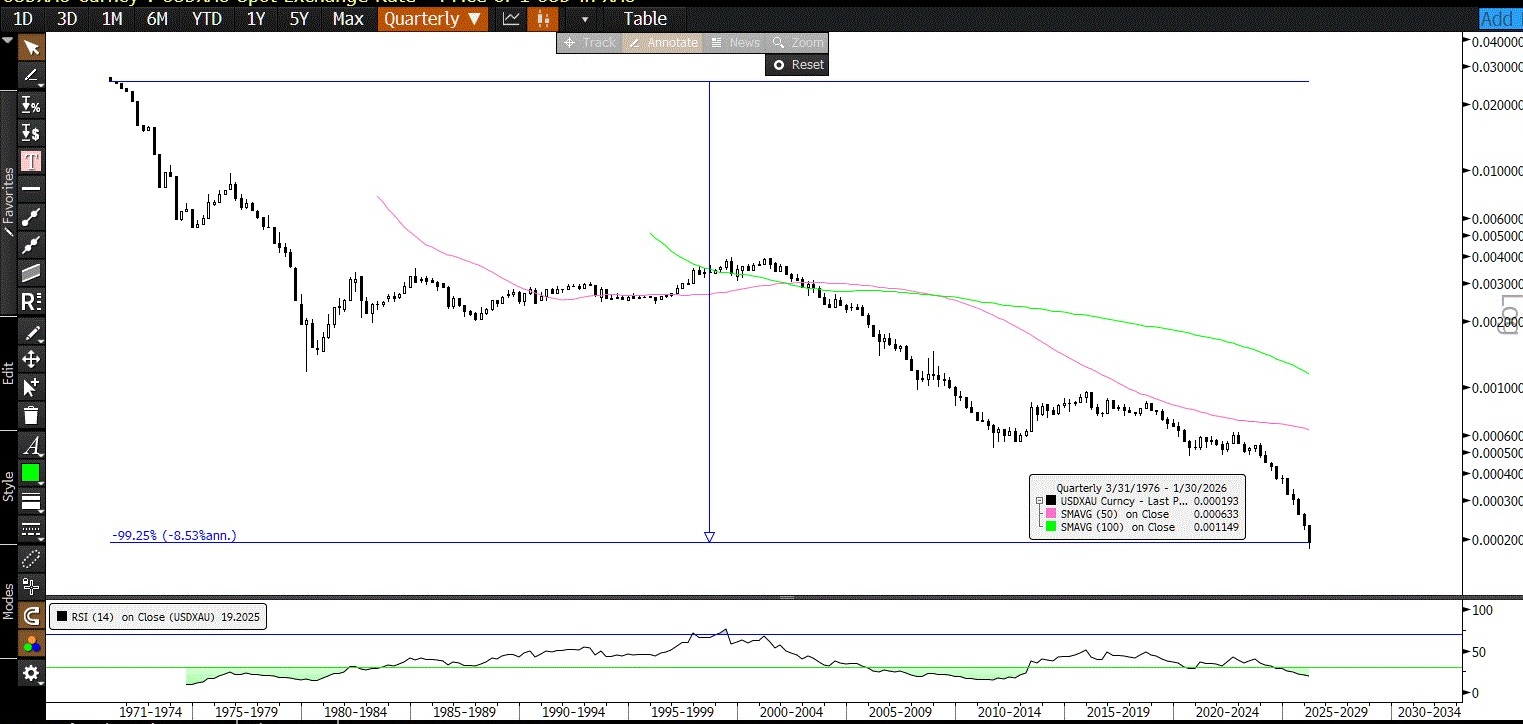Open chart type dropdown arrow beside candlestick

[x=584, y=19]
